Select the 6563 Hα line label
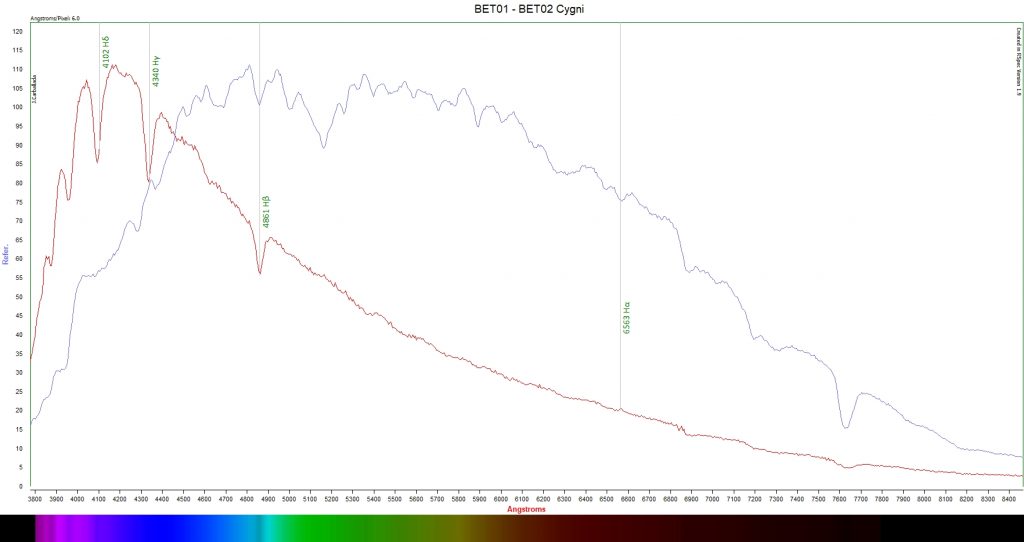Viewport: 1024px width, 542px height. tap(627, 316)
